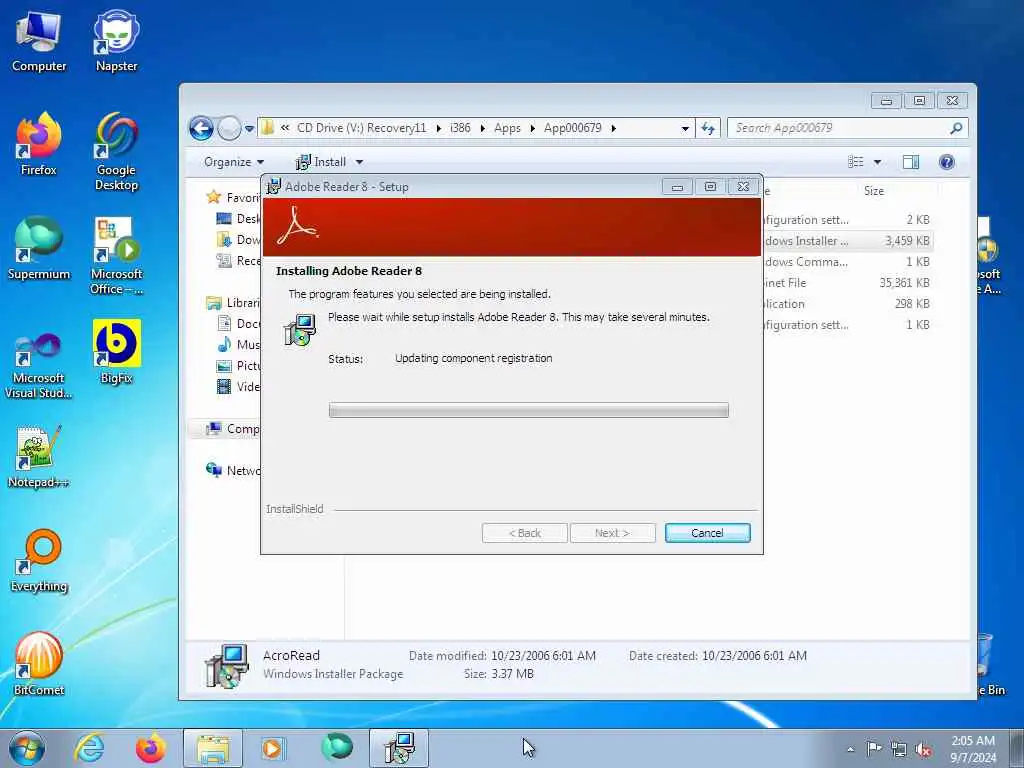Image resolution: width=1024 pixels, height=768 pixels.
Task: Open the recent pages dropdown arrow
Action: (x=249, y=129)
